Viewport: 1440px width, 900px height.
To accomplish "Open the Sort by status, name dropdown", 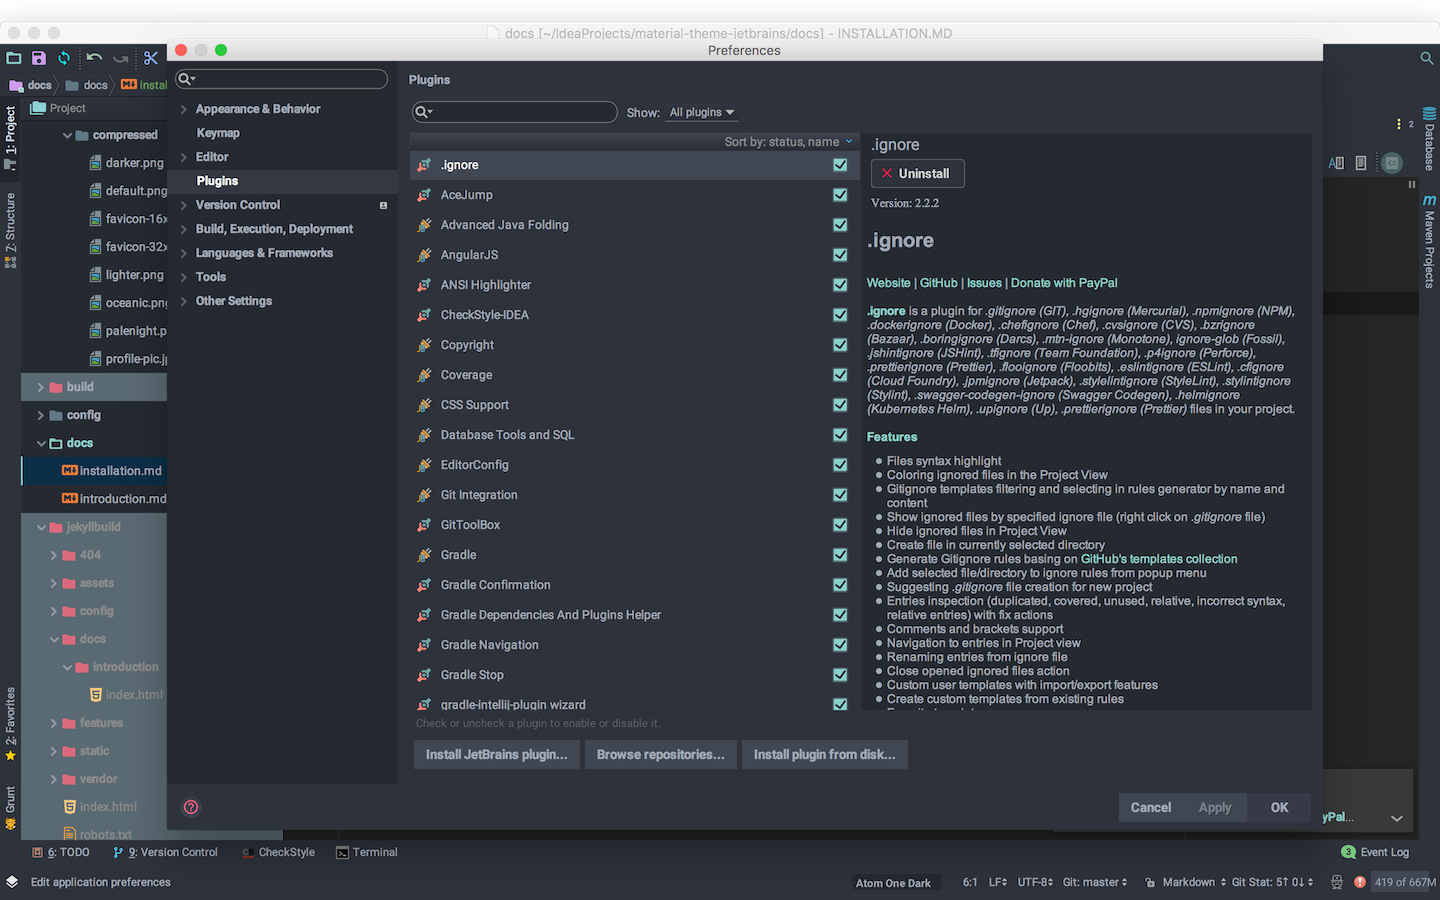I will coord(788,142).
